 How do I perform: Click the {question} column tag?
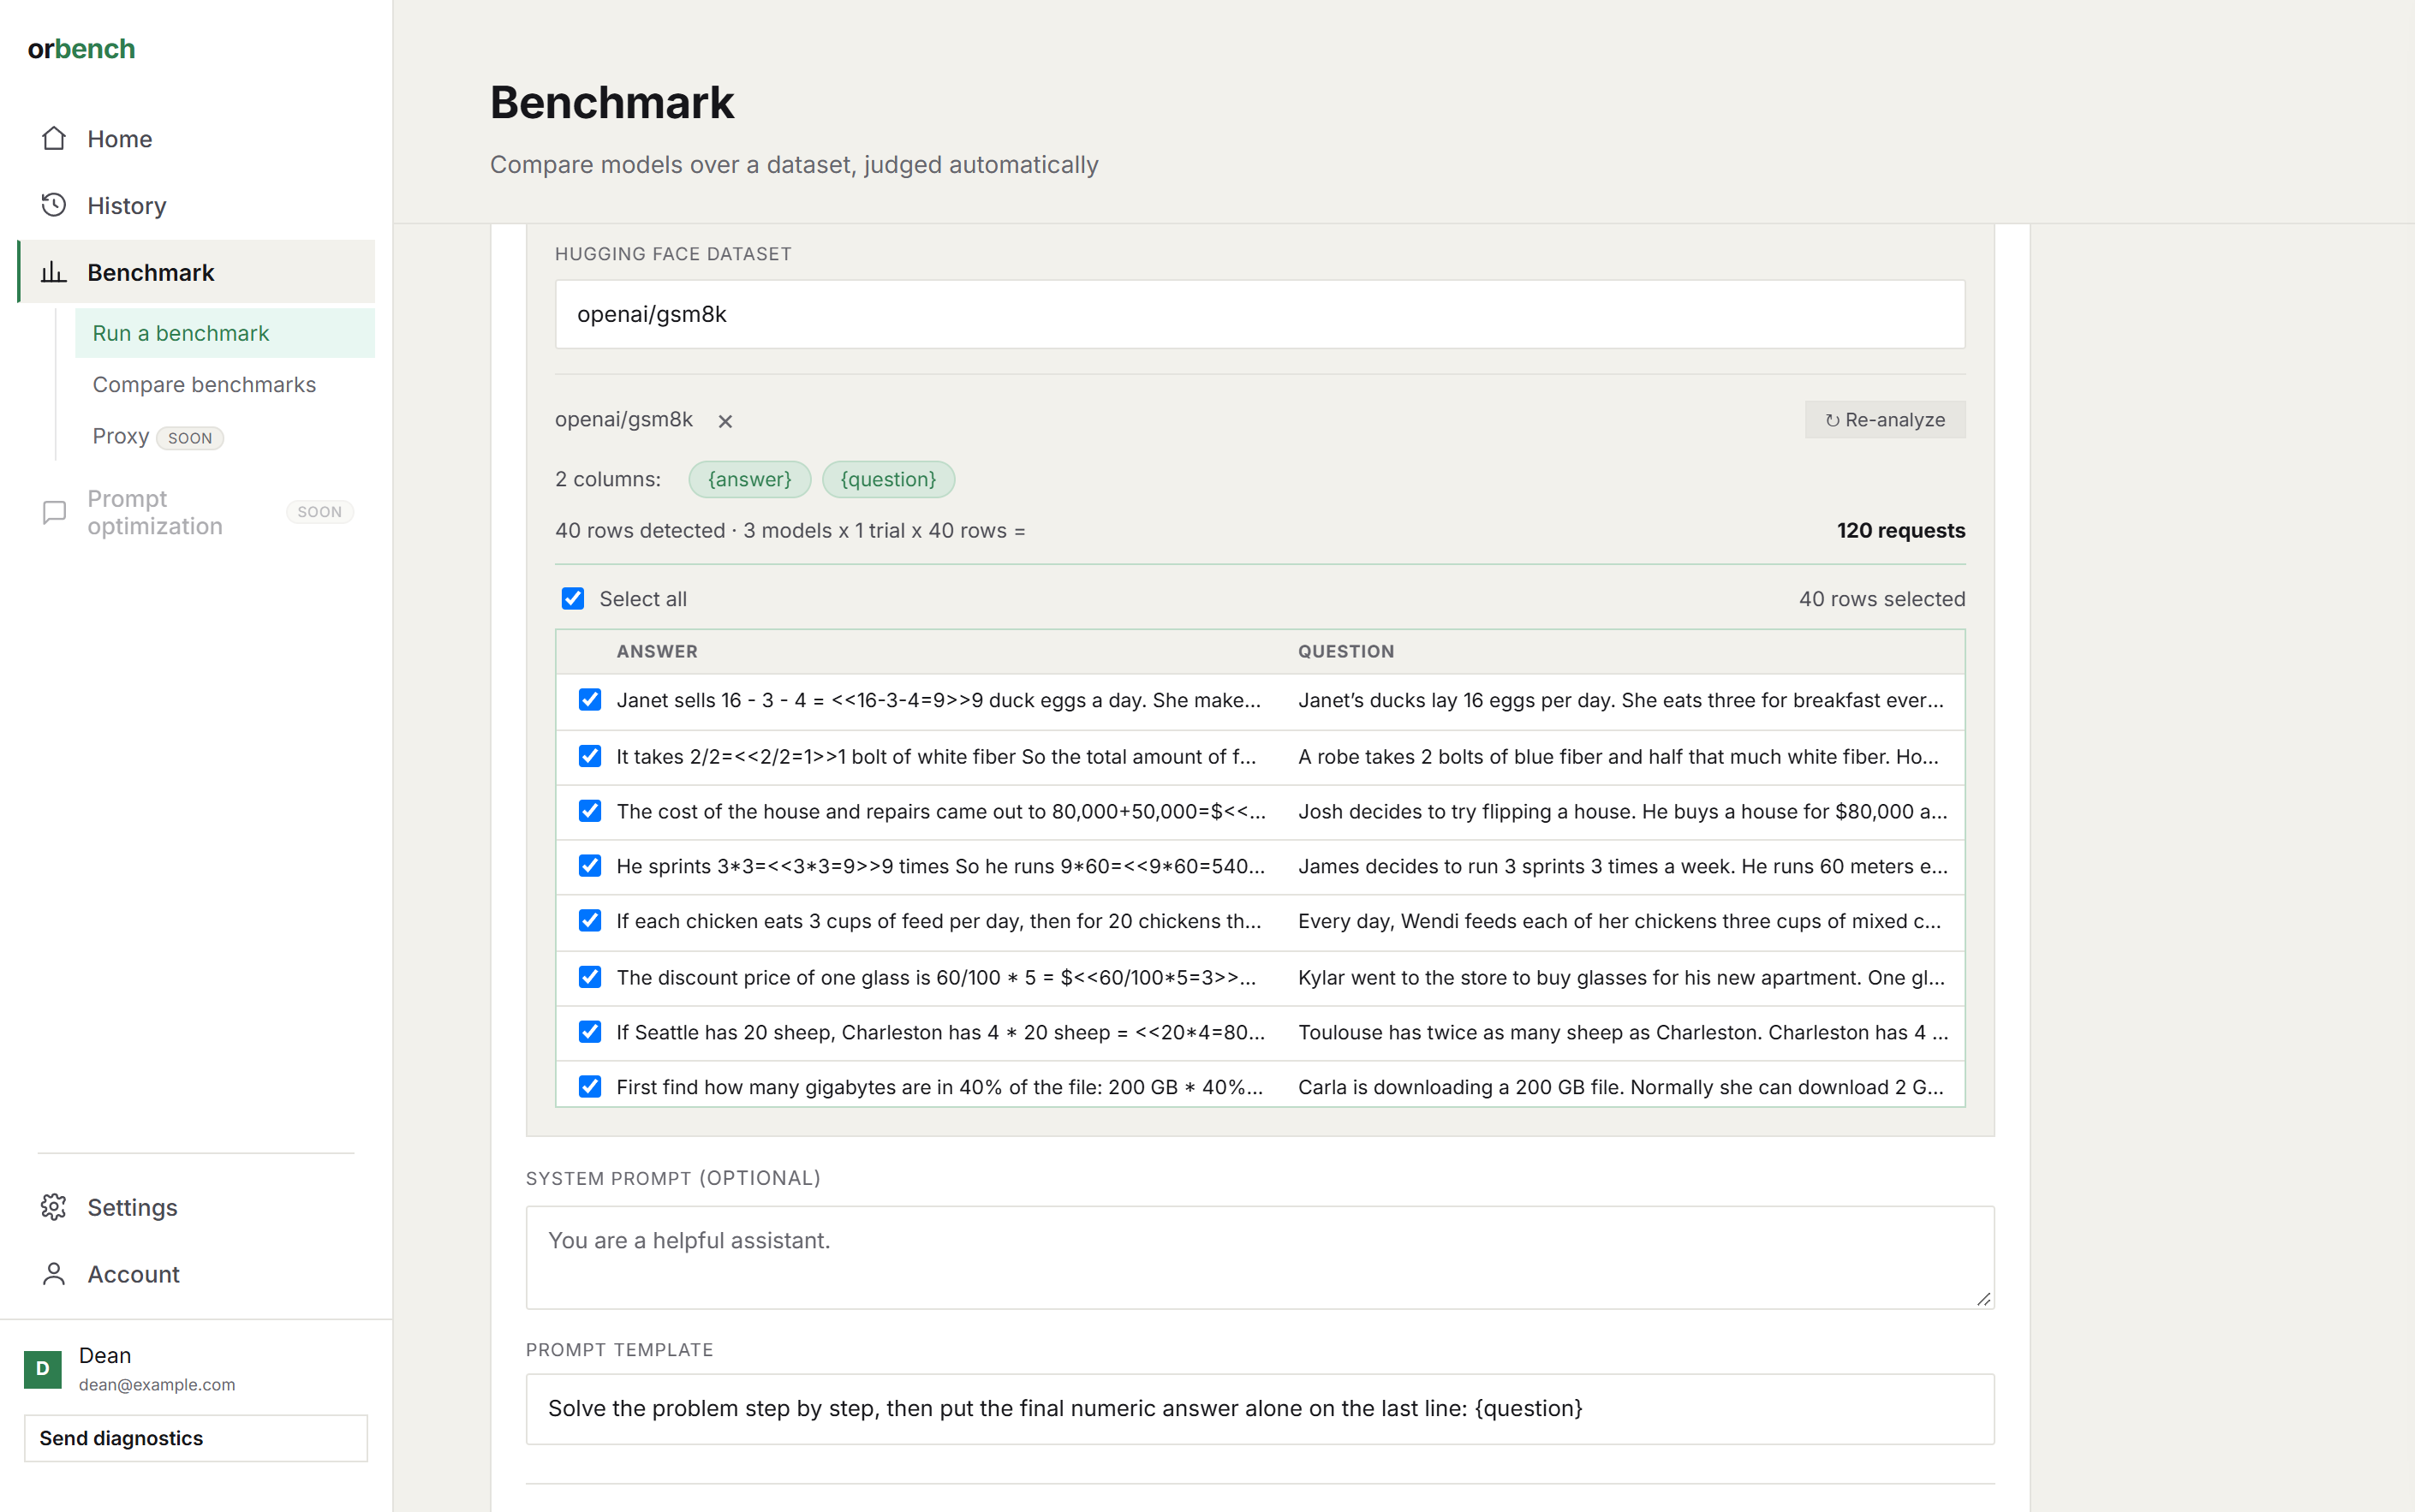[x=888, y=479]
